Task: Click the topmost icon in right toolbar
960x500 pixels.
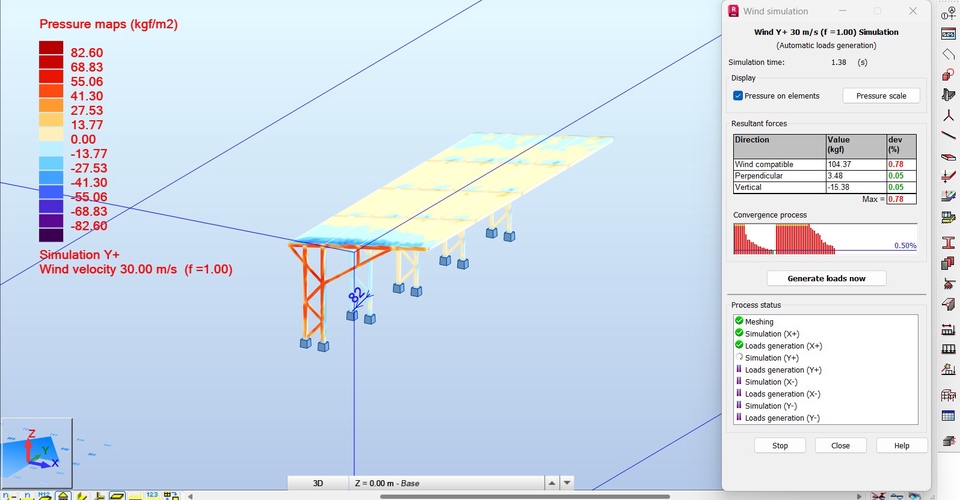Action: [948, 12]
